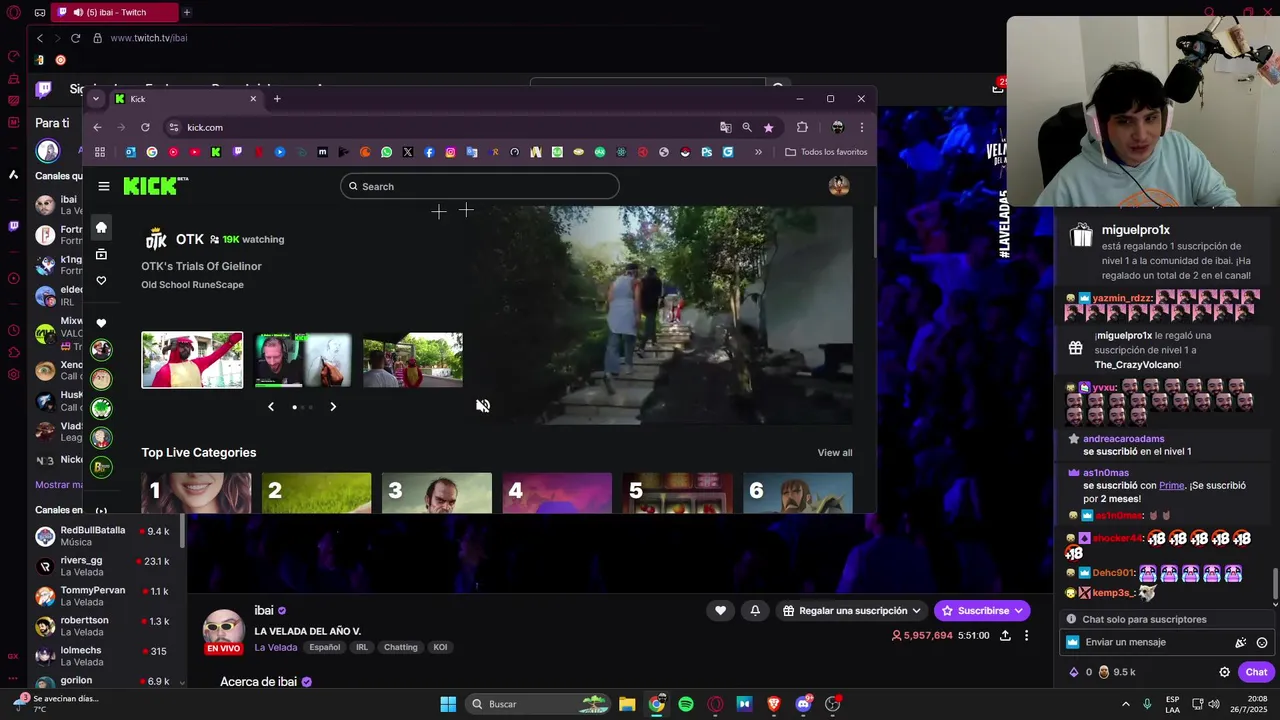
Task: Open Regalar una suscripción dropdown
Action: (852, 610)
